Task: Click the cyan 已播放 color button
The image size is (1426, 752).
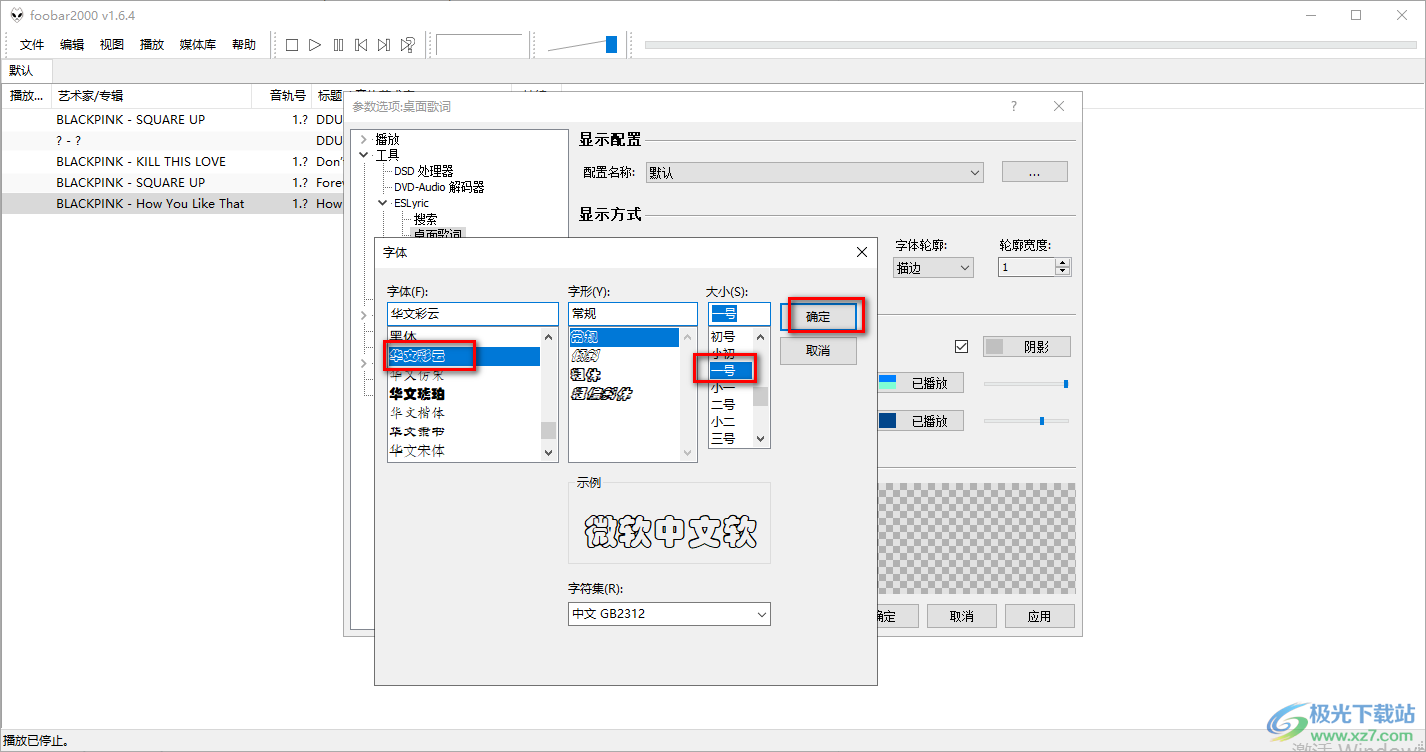Action: coord(921,383)
